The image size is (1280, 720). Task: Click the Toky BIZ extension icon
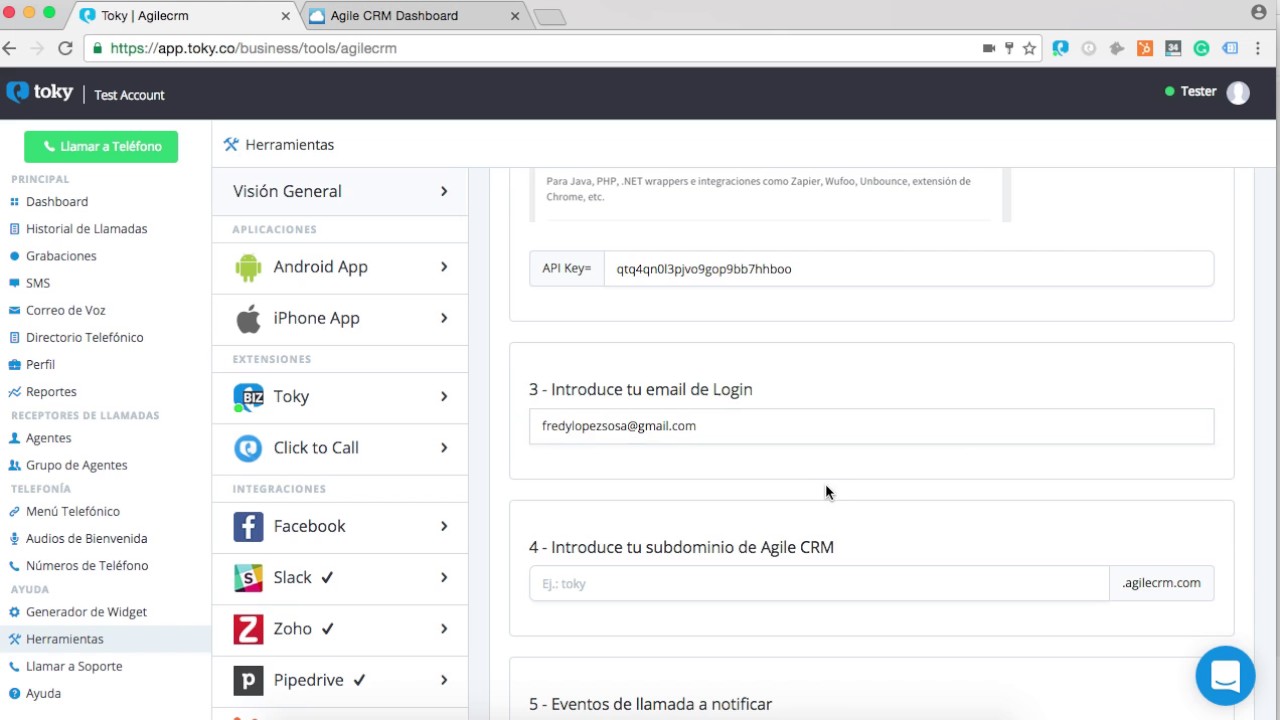click(248, 397)
